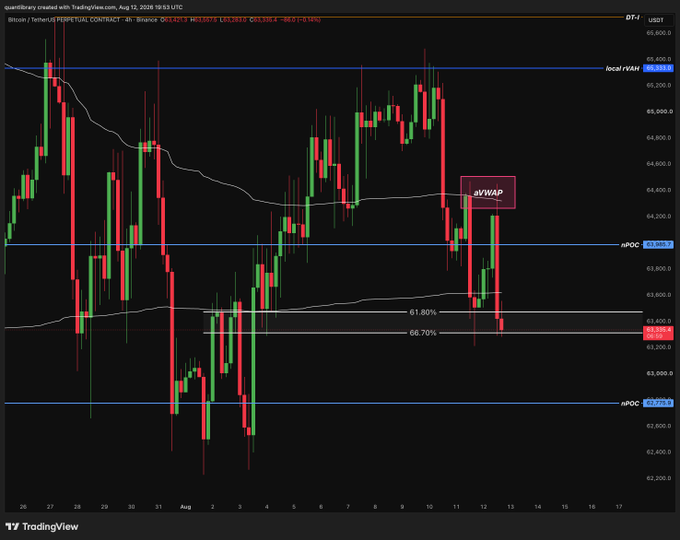The image size is (680, 540).
Task: Select the Bitcoin / TetherUS PERPETUAL CONTRACT title
Action: click(x=65, y=20)
